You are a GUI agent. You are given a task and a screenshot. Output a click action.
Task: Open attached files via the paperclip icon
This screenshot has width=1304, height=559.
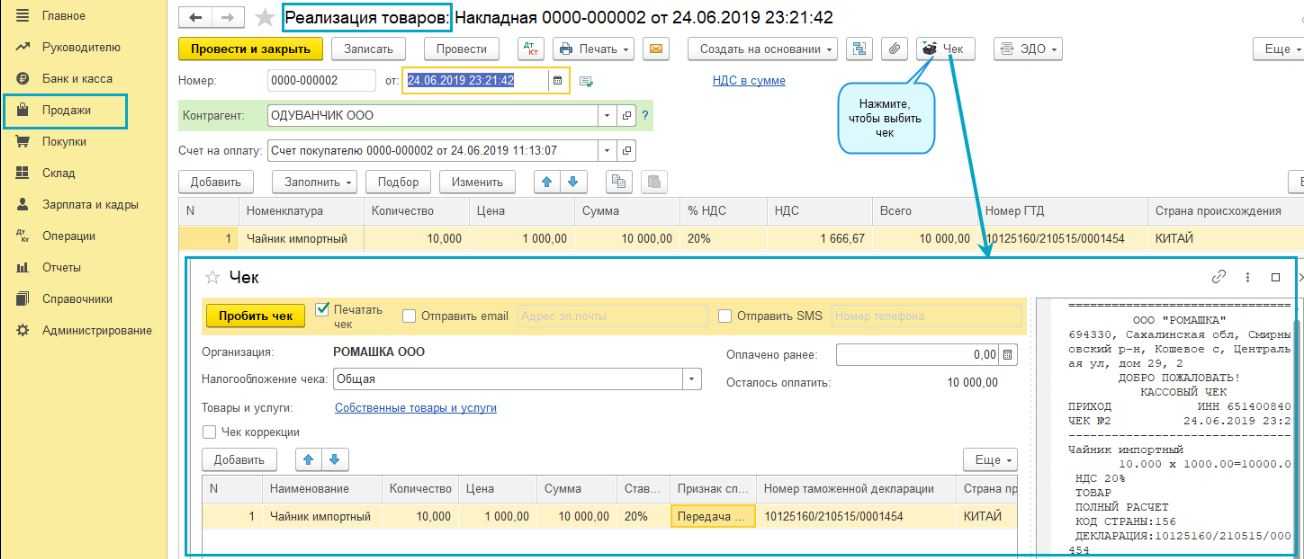894,49
